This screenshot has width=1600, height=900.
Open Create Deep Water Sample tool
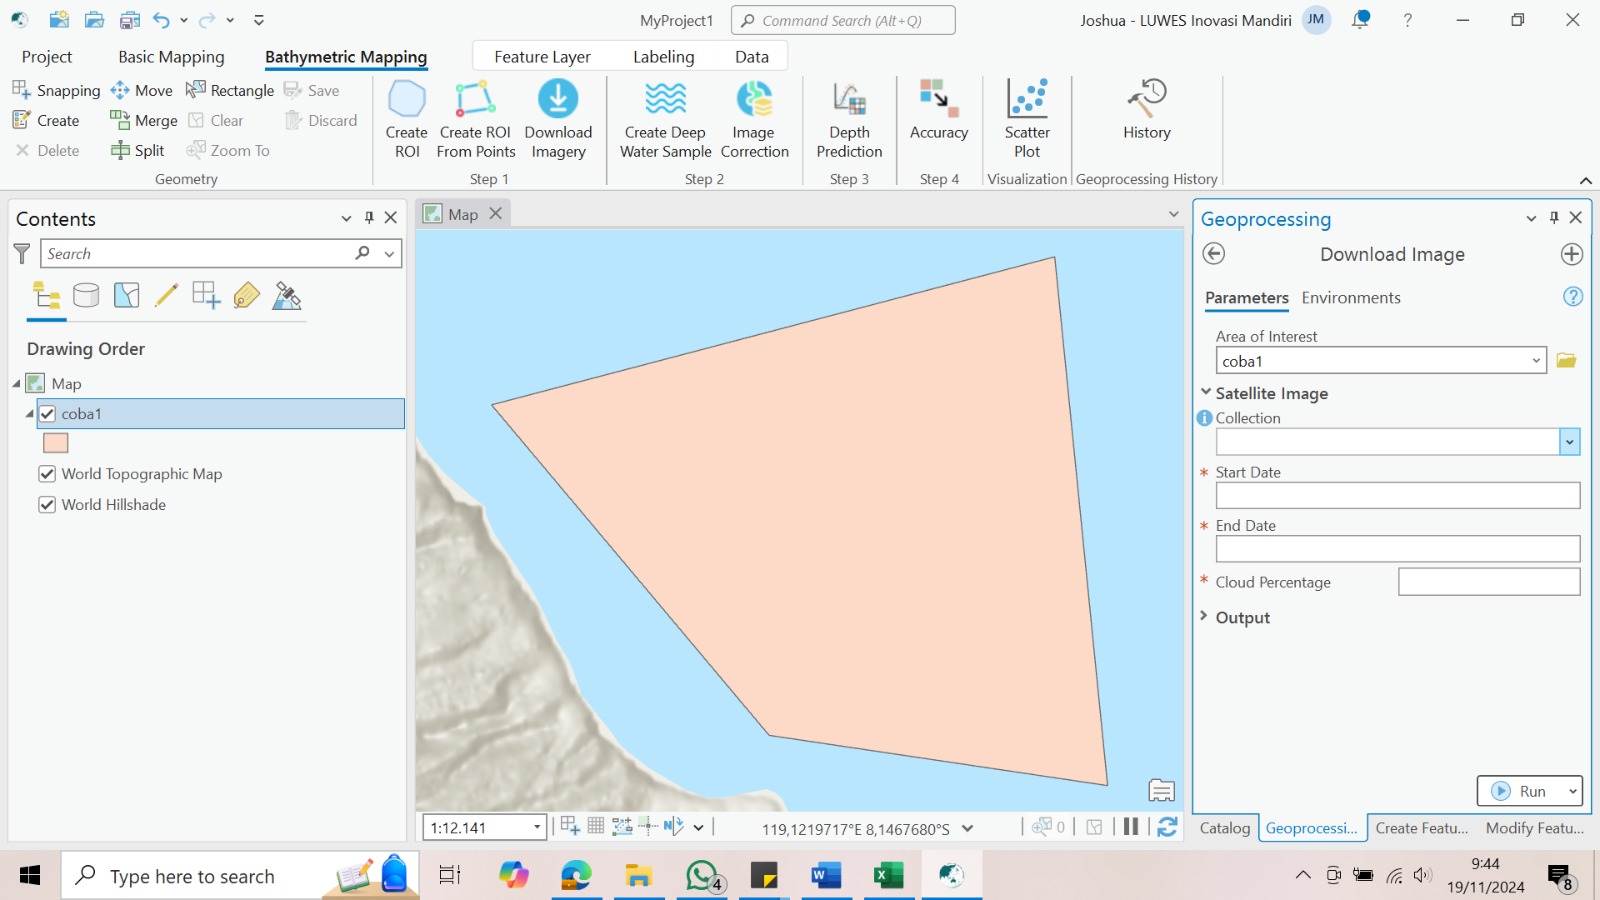[x=666, y=120]
